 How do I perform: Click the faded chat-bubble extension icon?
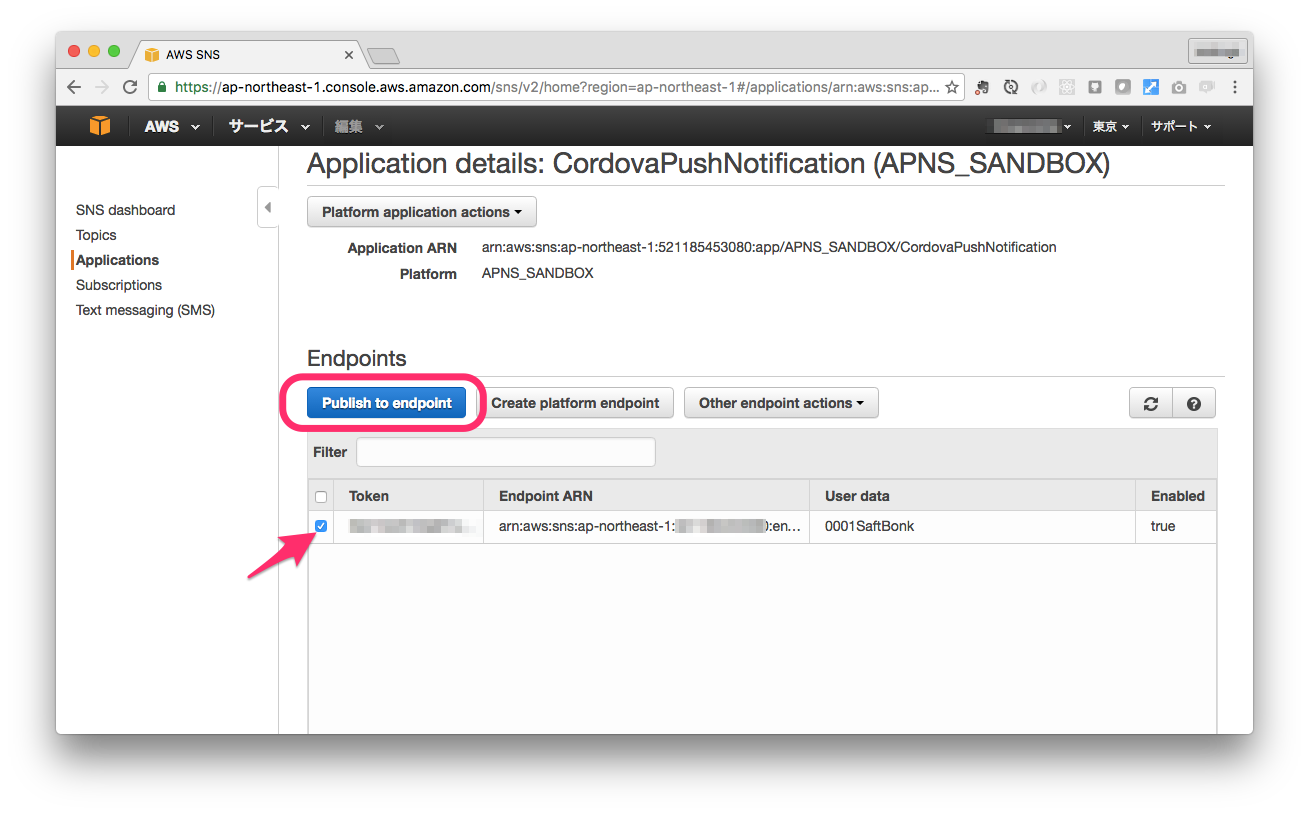1207,87
